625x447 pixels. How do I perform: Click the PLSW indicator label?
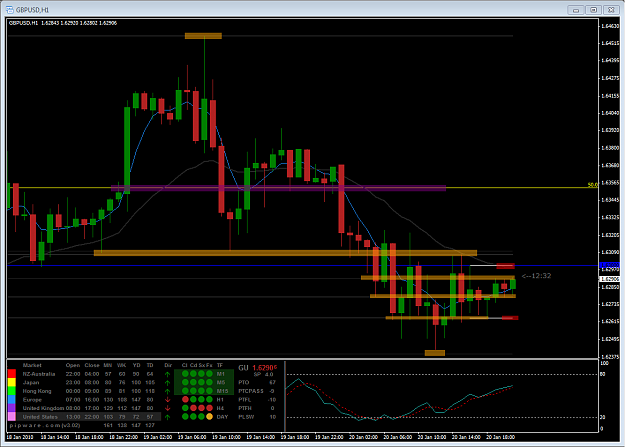click(246, 417)
